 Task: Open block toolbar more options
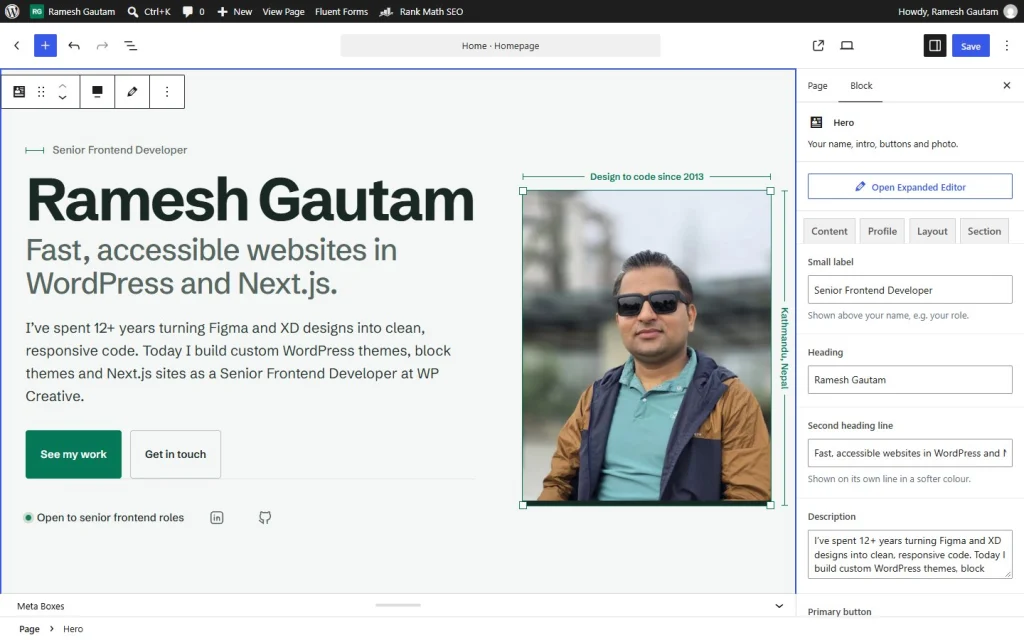click(x=167, y=91)
